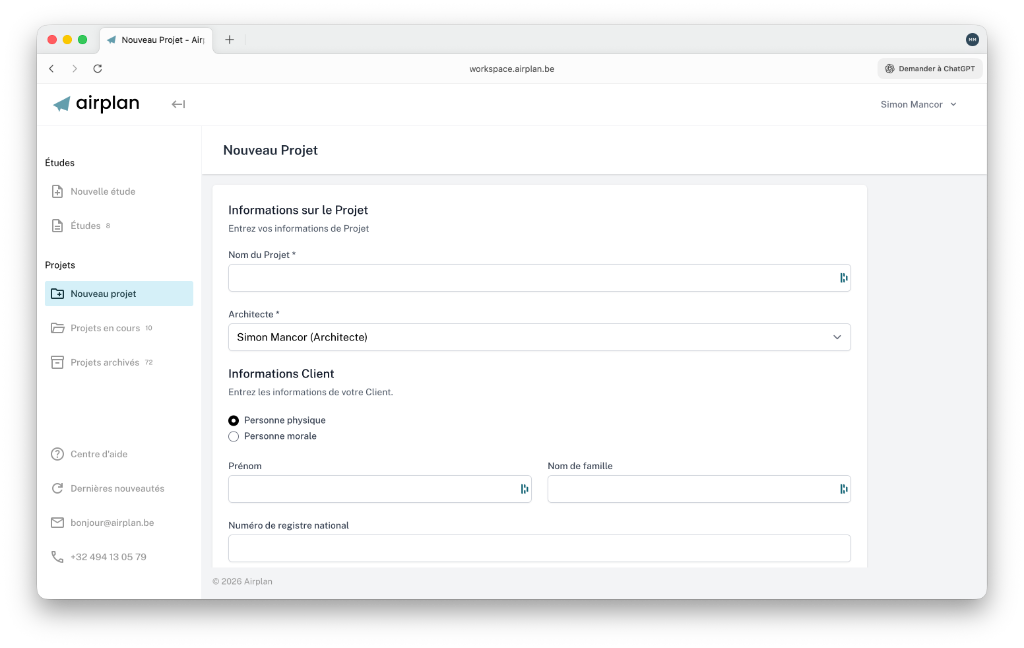The height and width of the screenshot is (648, 1024).
Task: Open the Centre d'aide link
Action: 99,454
